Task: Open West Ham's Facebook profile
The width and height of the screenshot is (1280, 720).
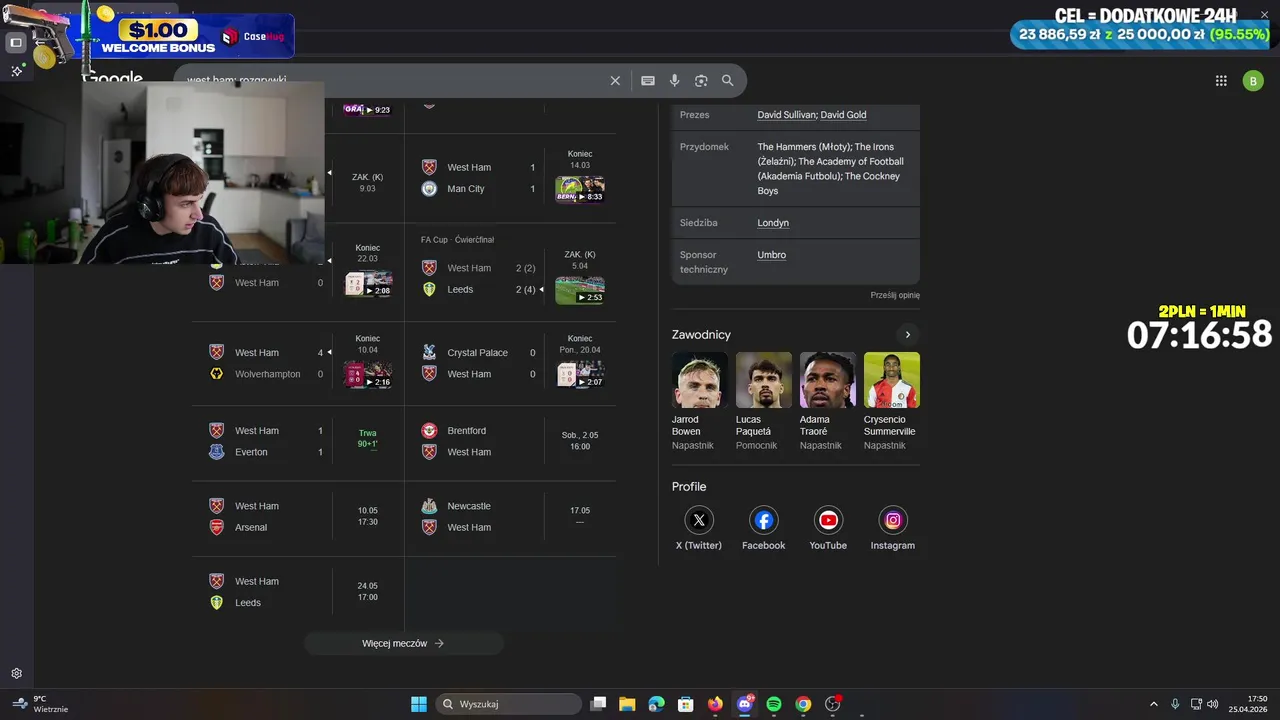Action: coord(763,528)
